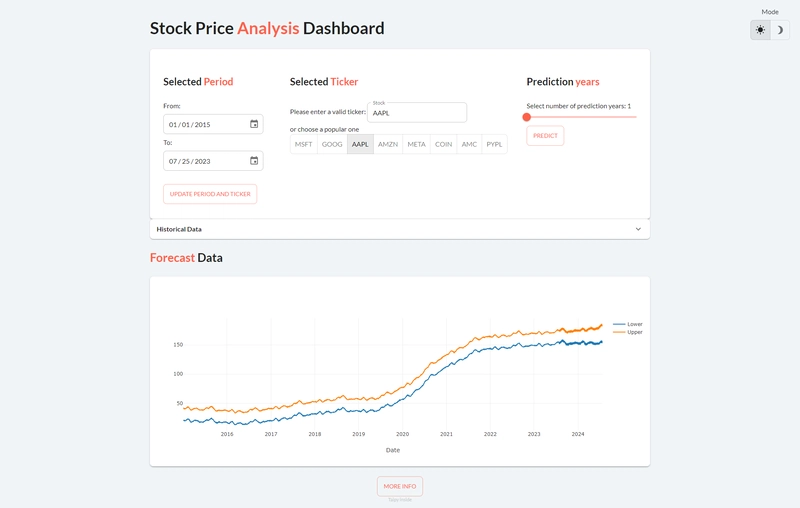Toggle the Upper series in chart legend
The image size is (800, 508).
628,332
